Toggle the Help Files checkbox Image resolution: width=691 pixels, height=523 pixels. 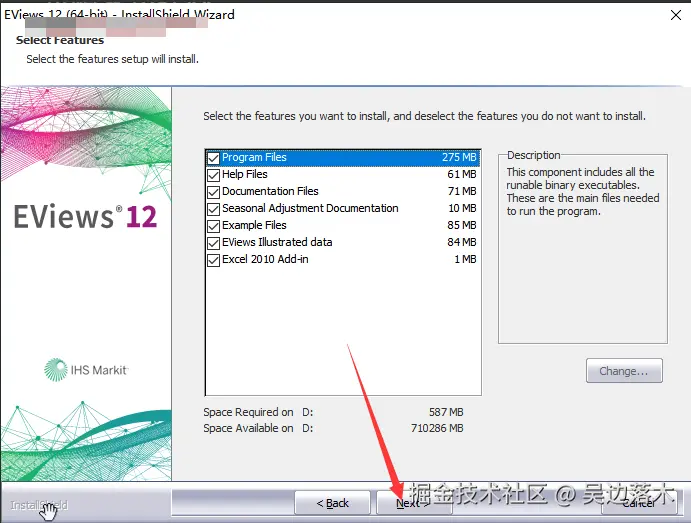213,175
